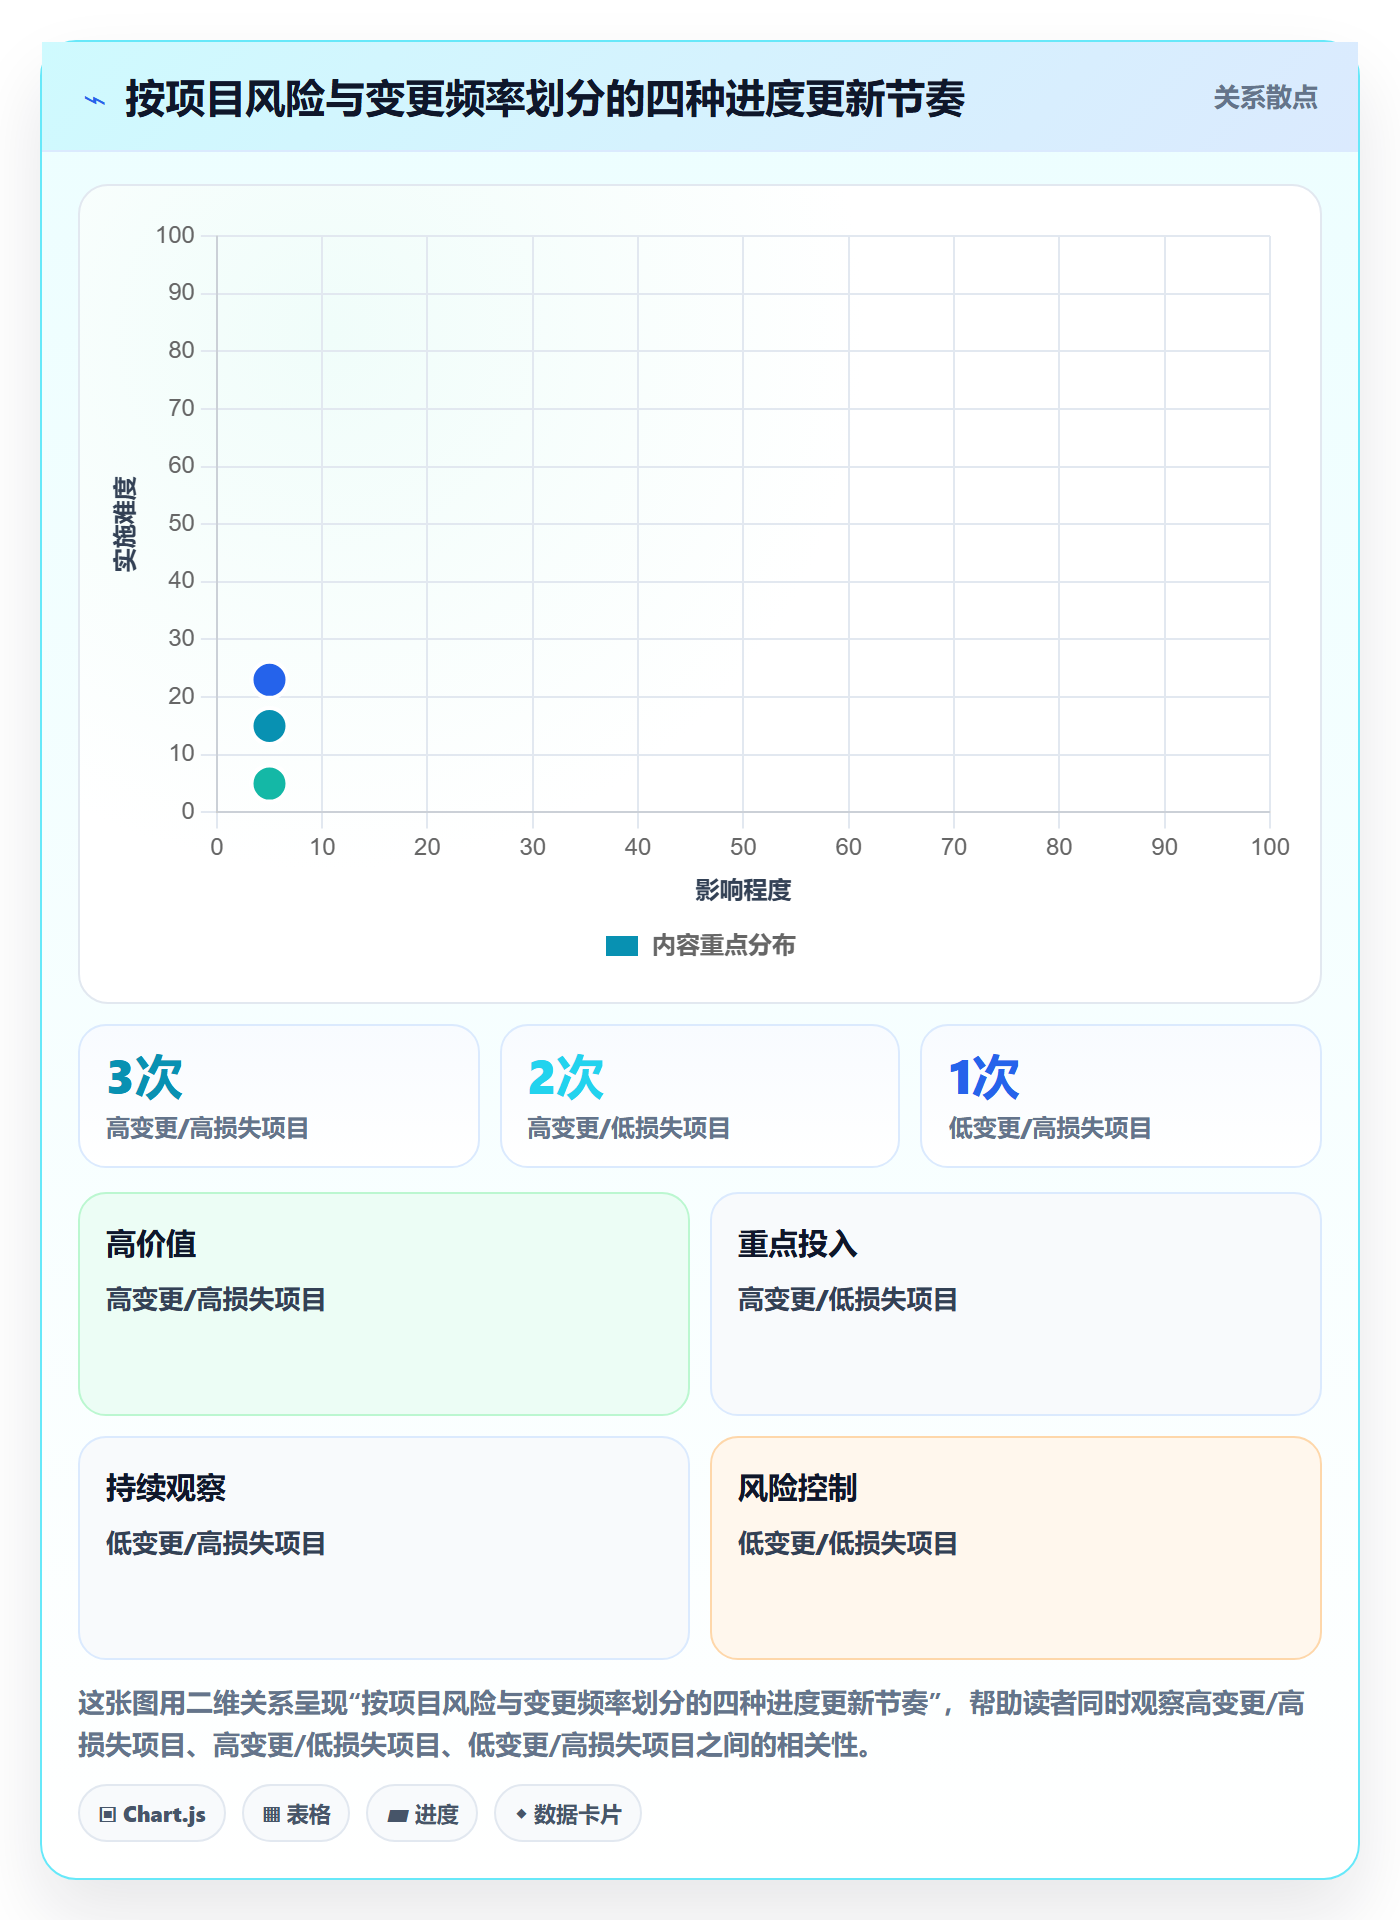Click the 实施难度 y-axis title
Viewport: 1400px width, 1920px height.
[125, 524]
